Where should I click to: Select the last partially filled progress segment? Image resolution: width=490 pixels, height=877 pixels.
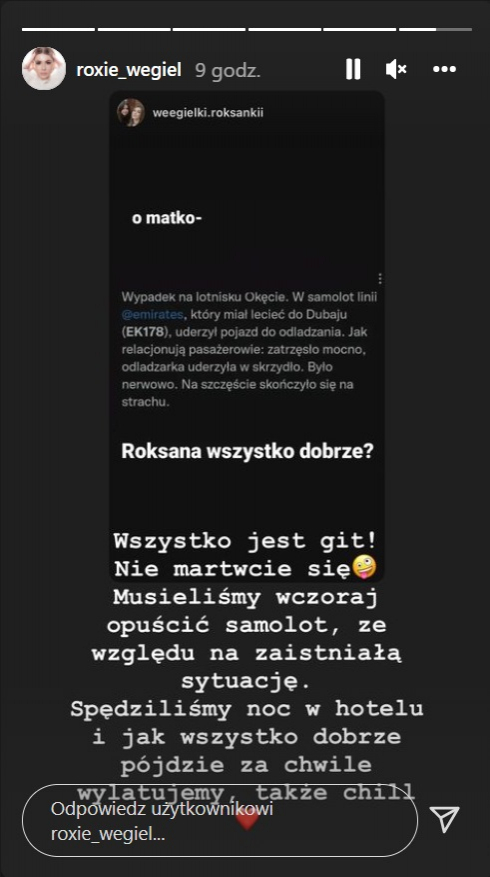(435, 29)
